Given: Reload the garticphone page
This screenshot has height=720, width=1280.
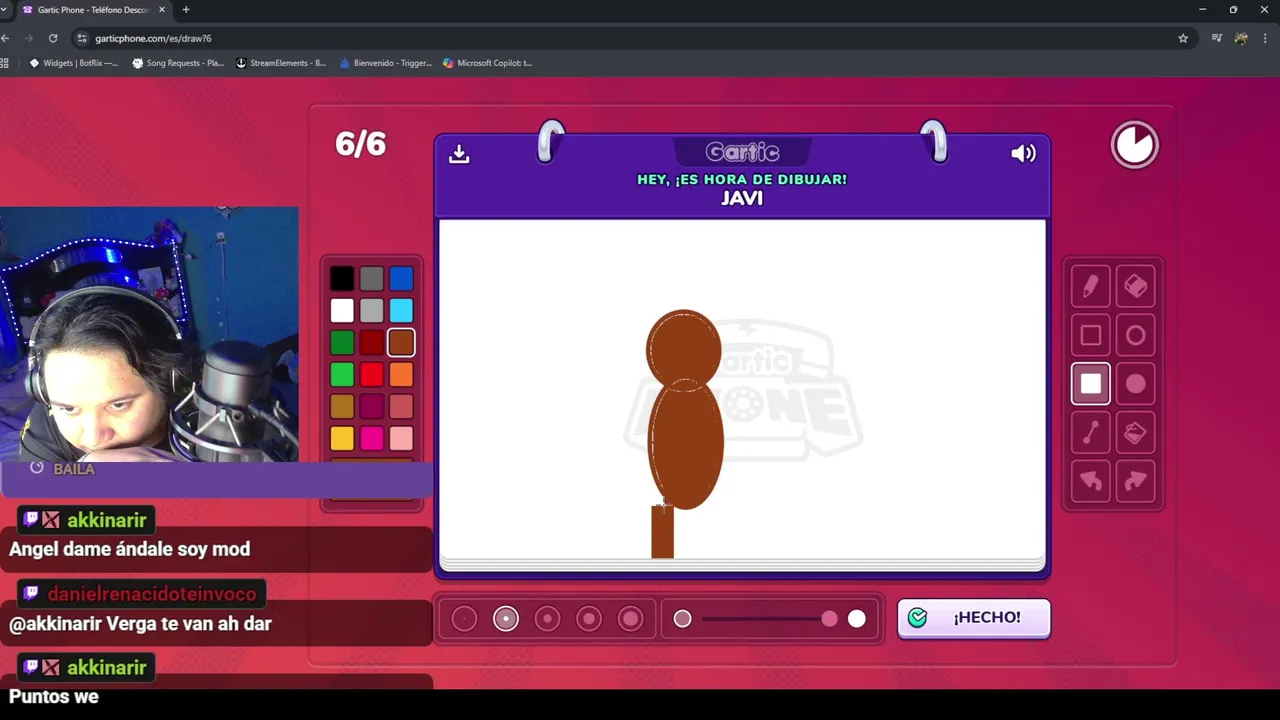Looking at the screenshot, I should coord(53,38).
